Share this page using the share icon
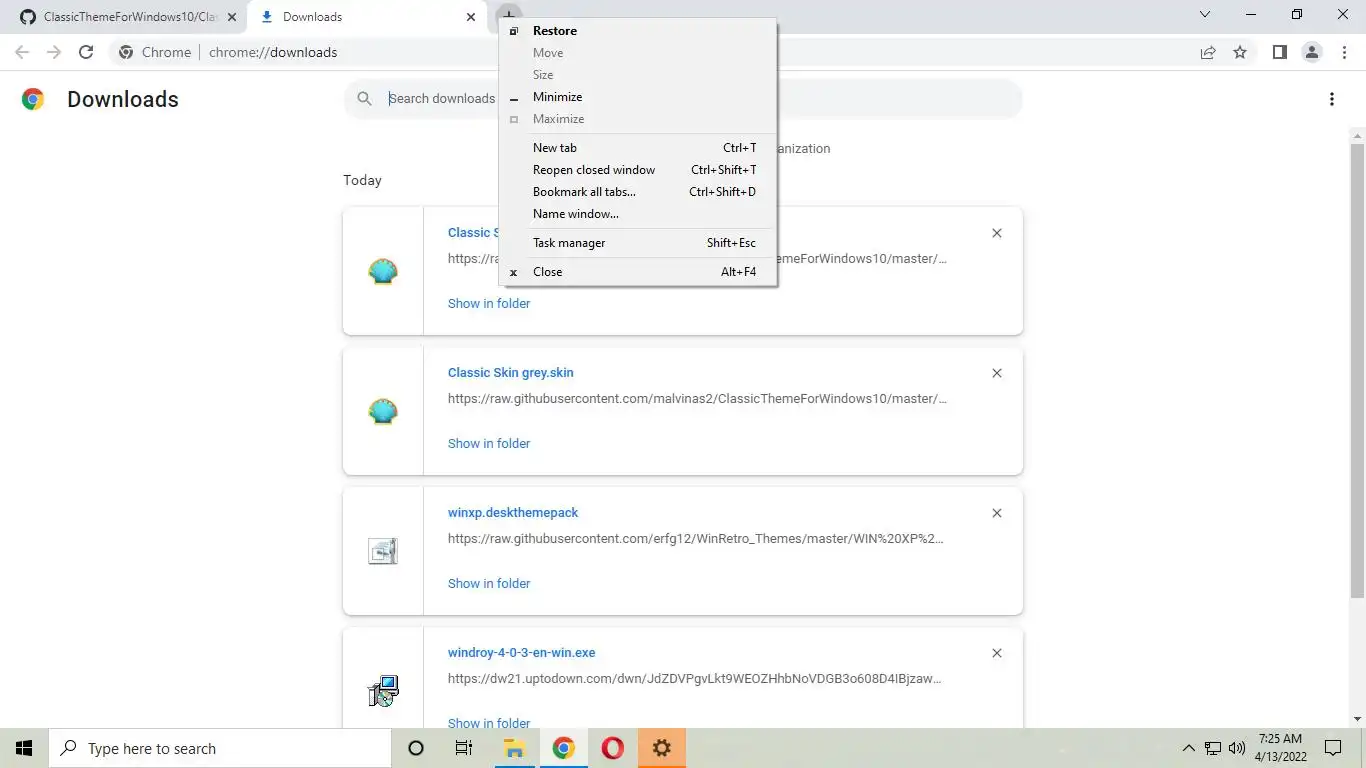Viewport: 1366px width, 768px height. (x=1208, y=53)
